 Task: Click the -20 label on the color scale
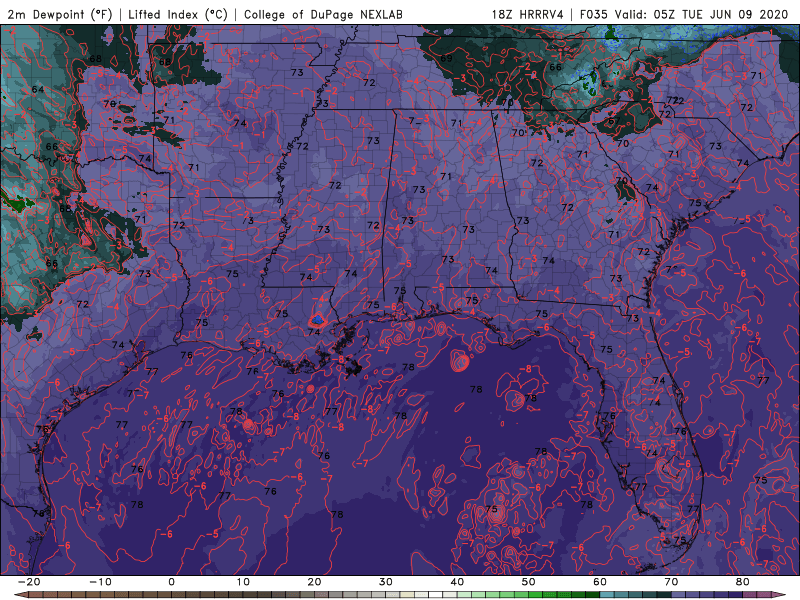pyautogui.click(x=29, y=582)
